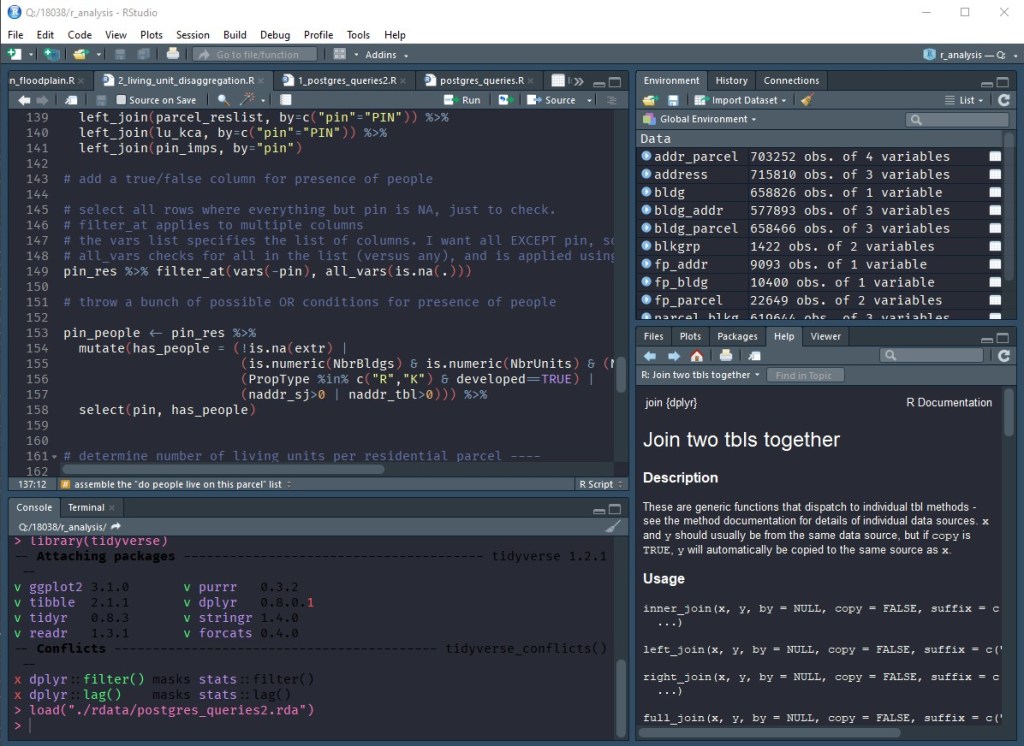Save the workspace from the Environment toolbar
The height and width of the screenshot is (746, 1024).
coord(673,100)
